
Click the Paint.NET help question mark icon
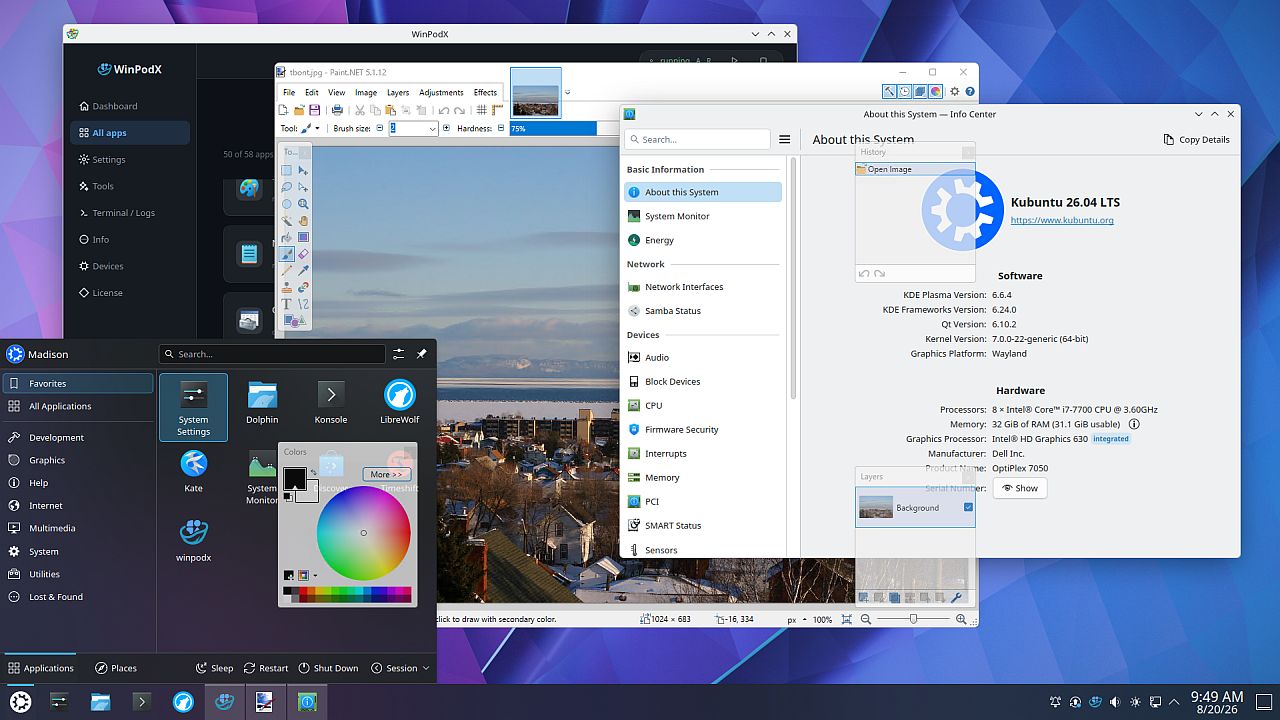[970, 91]
